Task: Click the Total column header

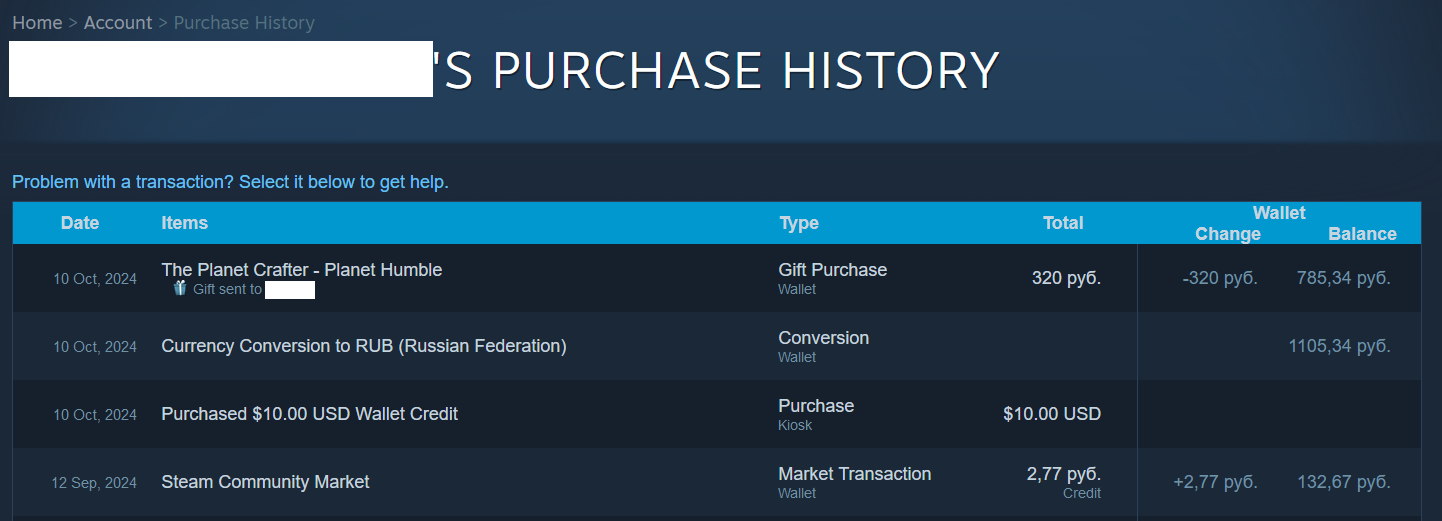Action: pos(1063,223)
